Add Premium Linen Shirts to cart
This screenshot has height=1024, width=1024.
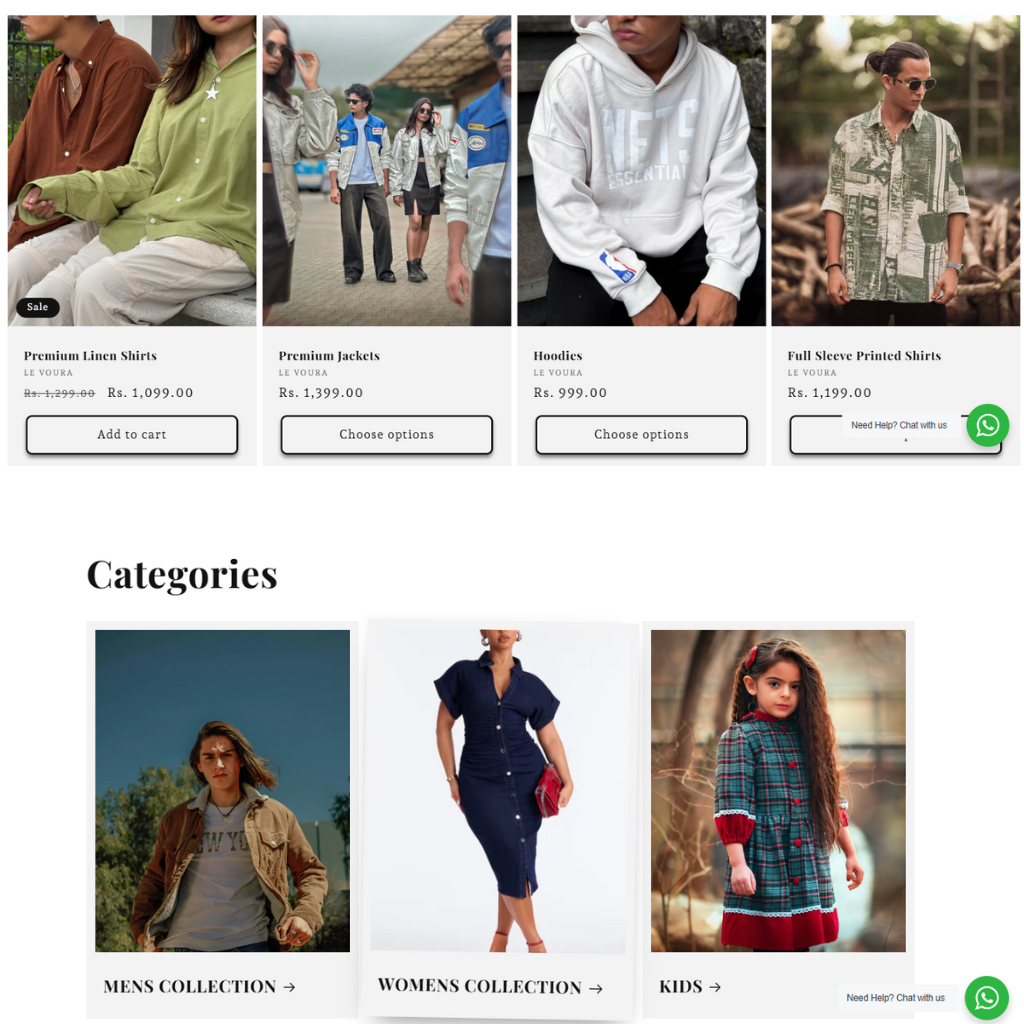[132, 434]
